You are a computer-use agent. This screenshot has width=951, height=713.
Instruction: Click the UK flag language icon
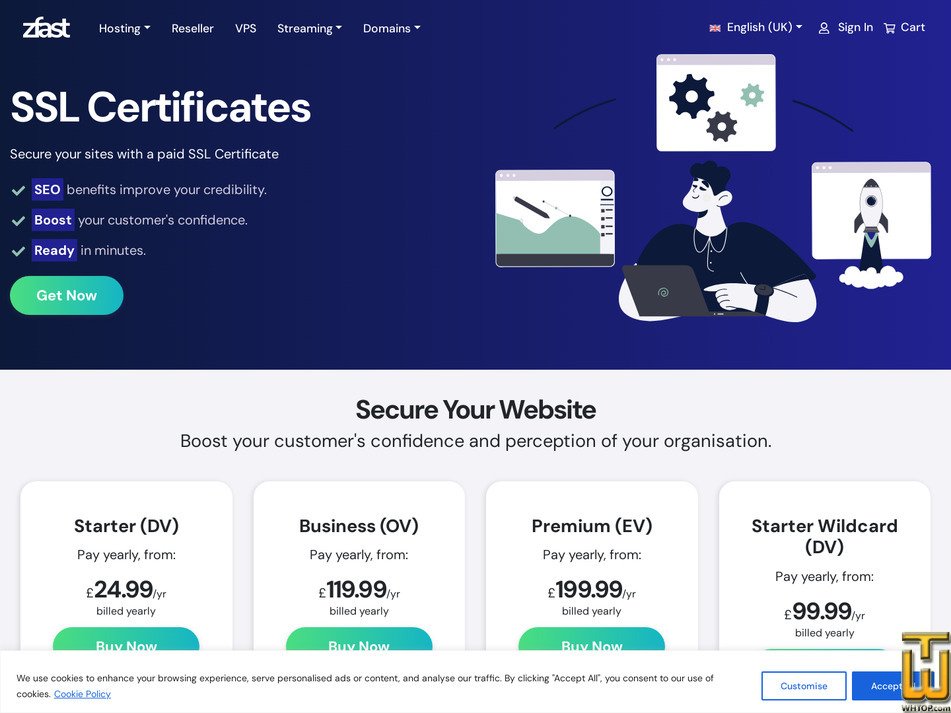coord(715,28)
